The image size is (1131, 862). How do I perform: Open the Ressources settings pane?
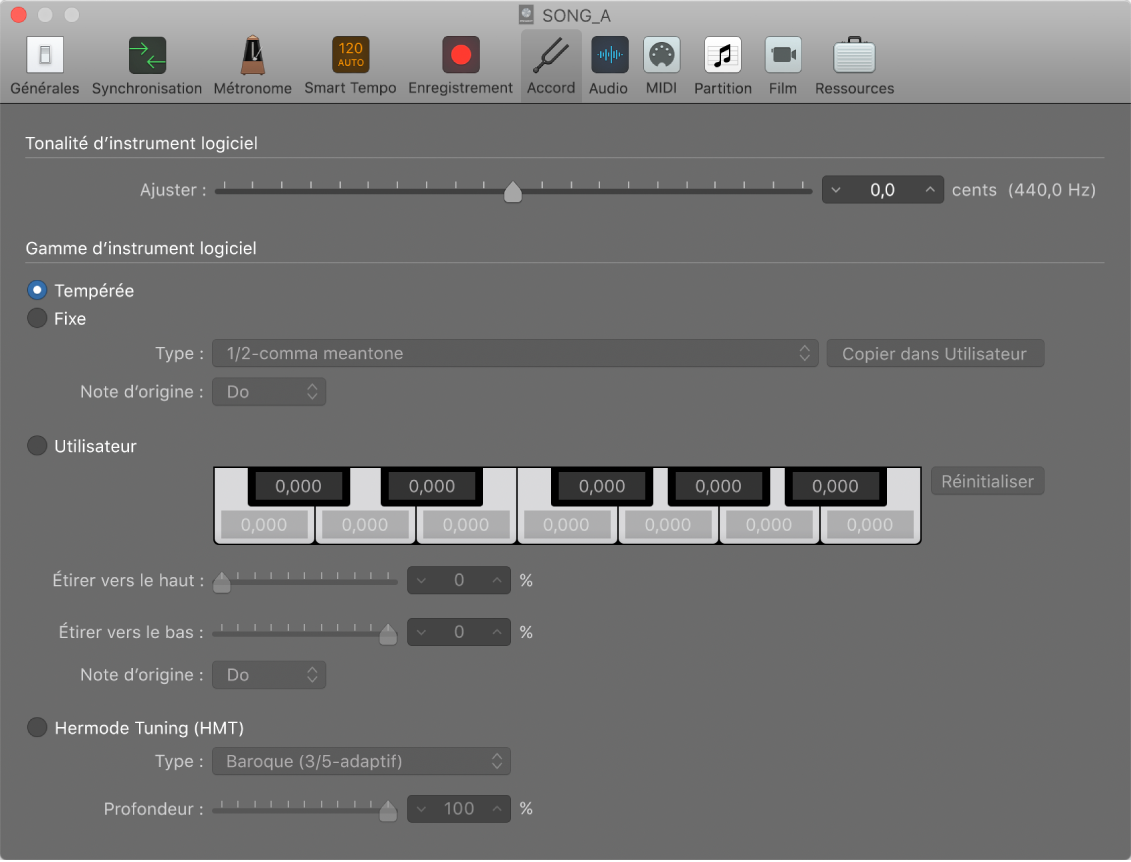coord(854,66)
